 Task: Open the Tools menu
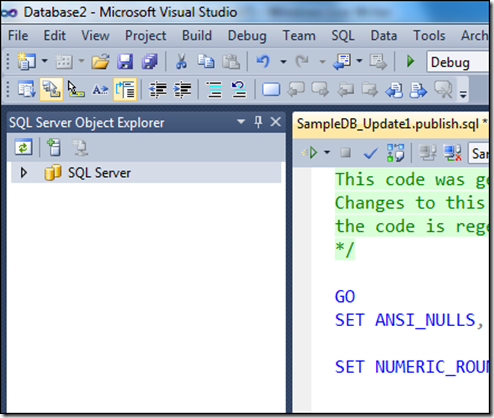tap(429, 36)
